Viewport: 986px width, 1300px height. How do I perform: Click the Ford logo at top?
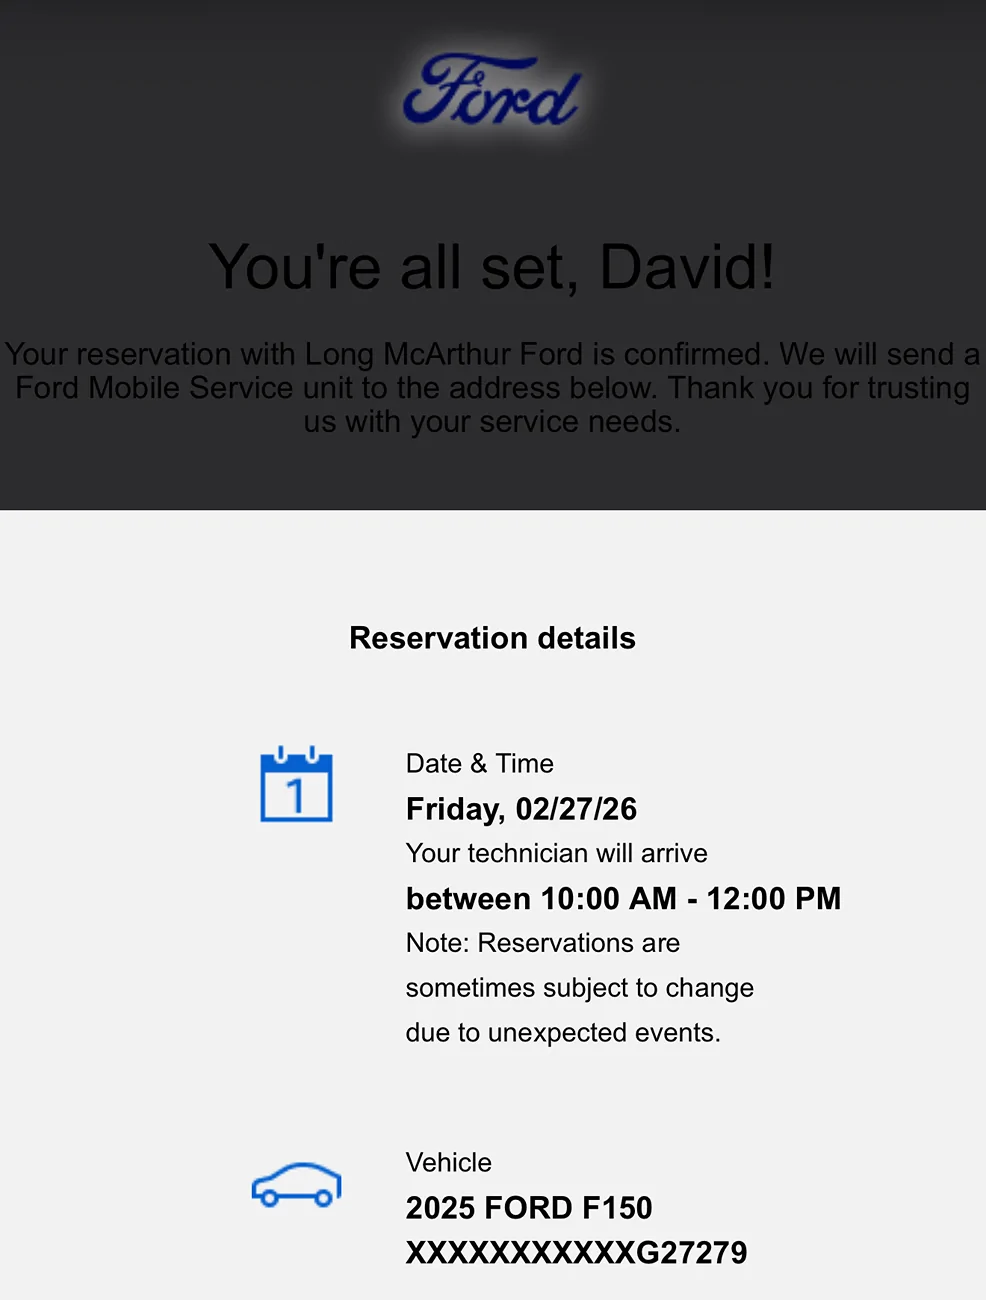tap(491, 93)
